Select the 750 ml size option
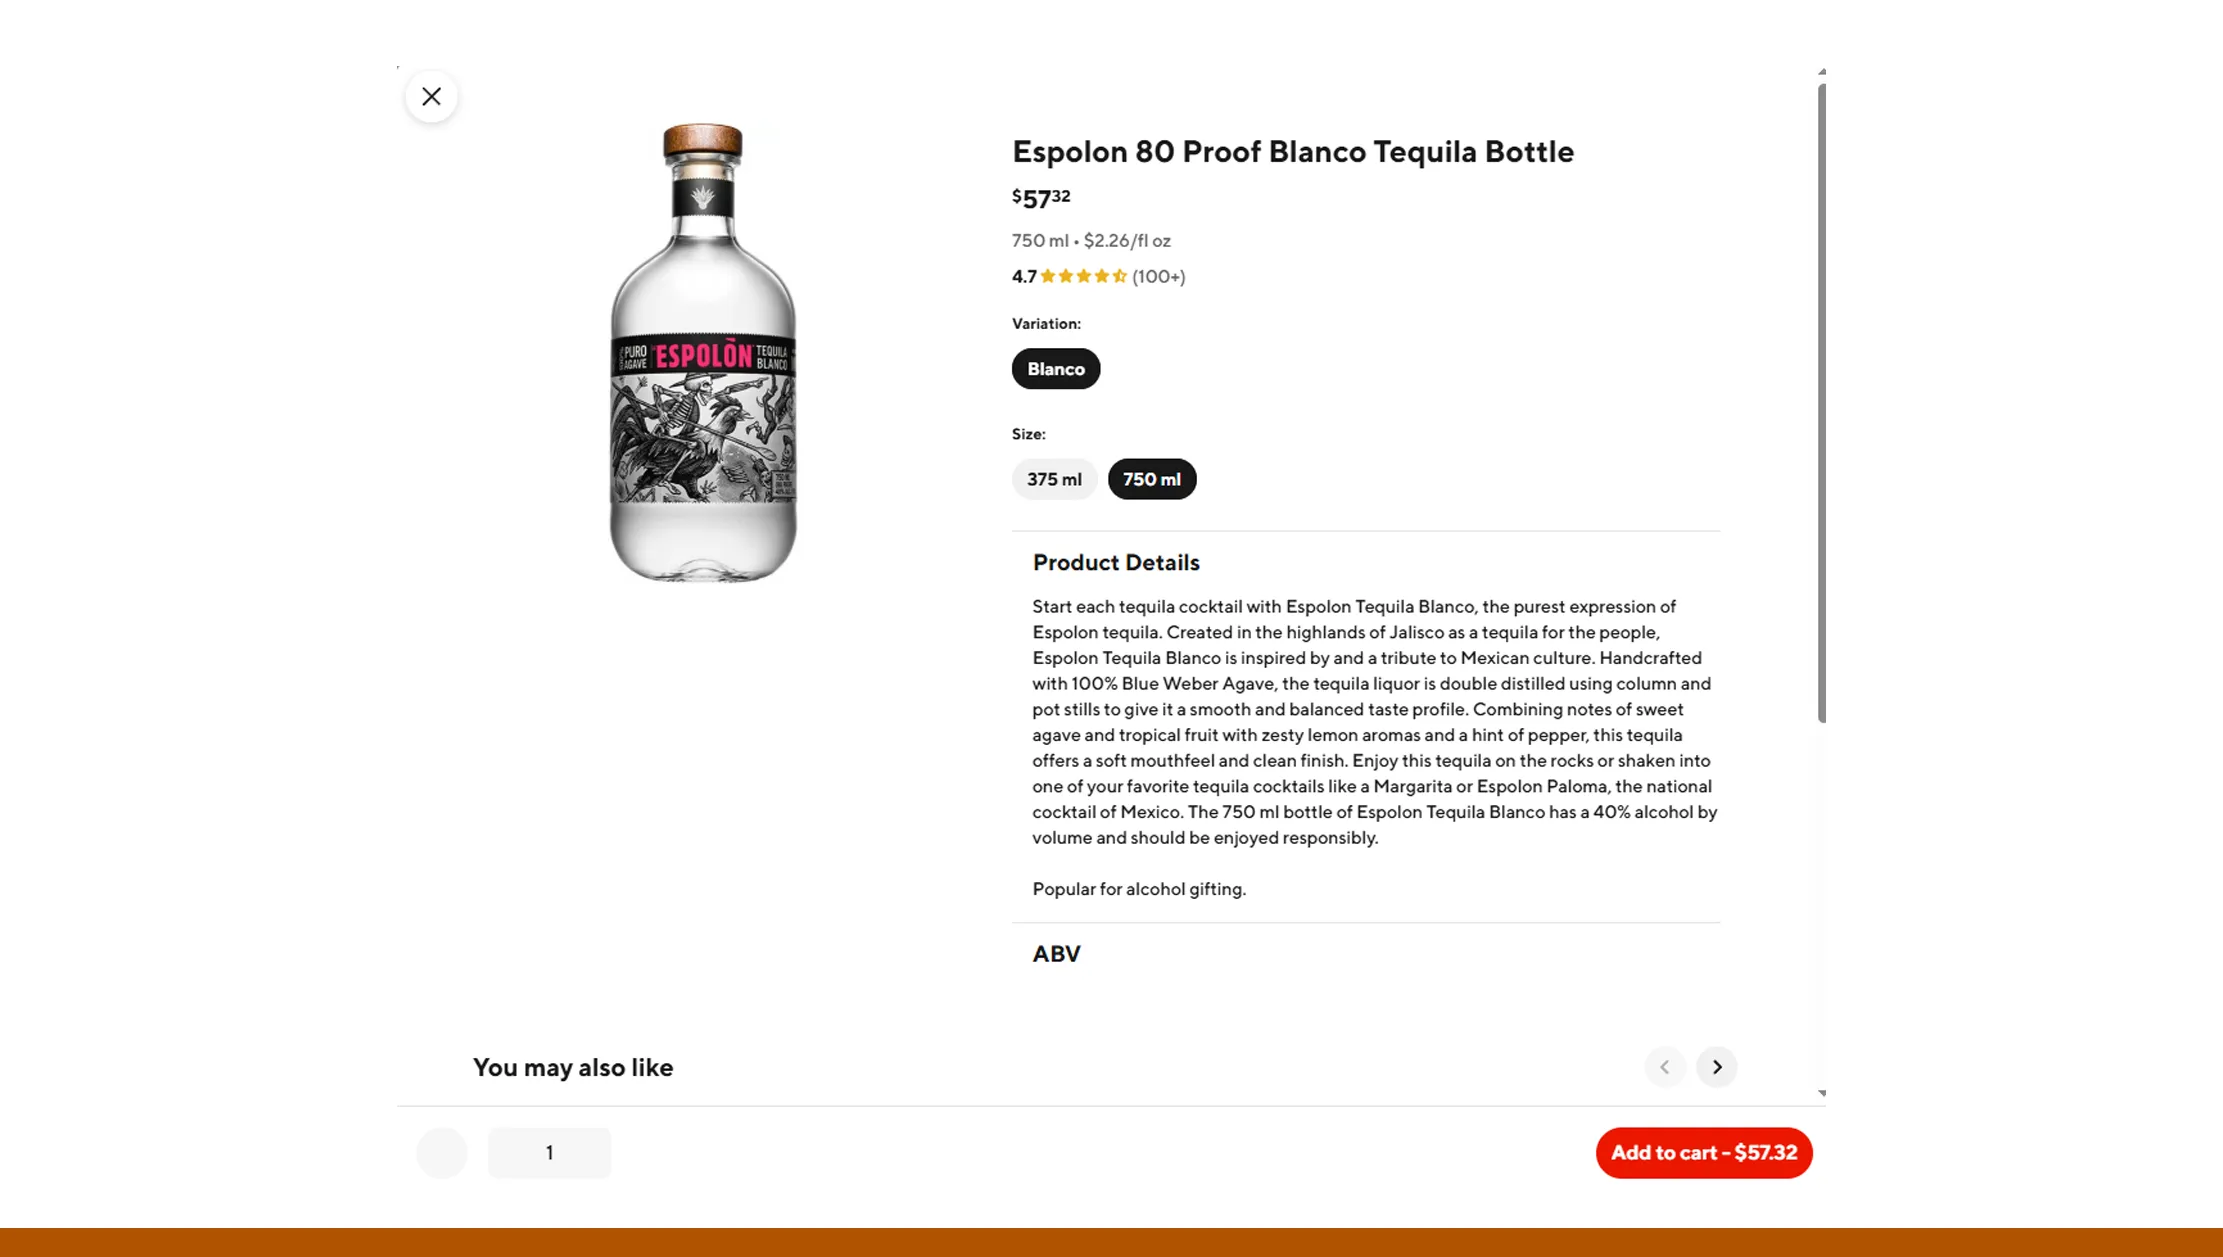 click(1152, 479)
